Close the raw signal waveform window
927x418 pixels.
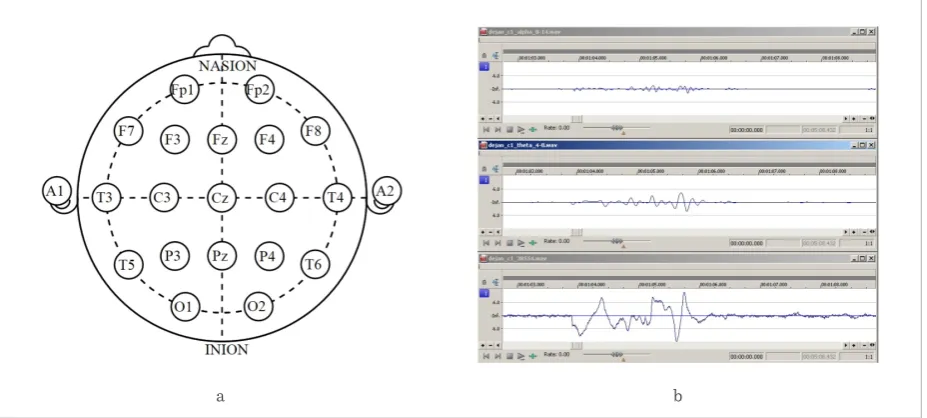[x=871, y=258]
